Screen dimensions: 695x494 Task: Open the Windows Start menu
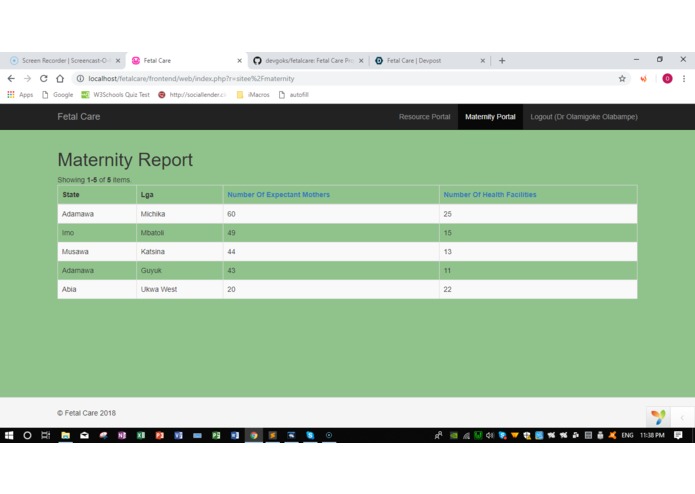point(9,435)
